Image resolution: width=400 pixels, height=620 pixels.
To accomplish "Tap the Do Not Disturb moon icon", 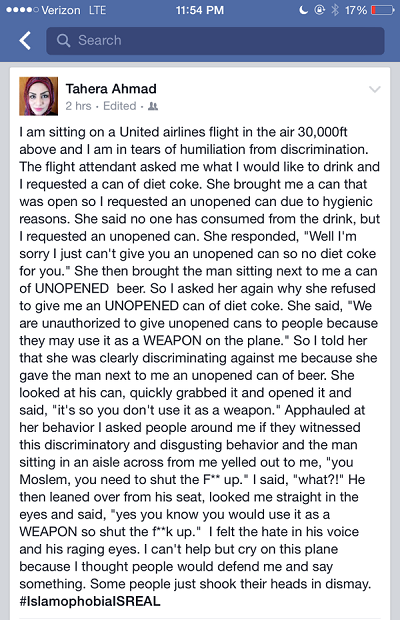I will point(303,10).
